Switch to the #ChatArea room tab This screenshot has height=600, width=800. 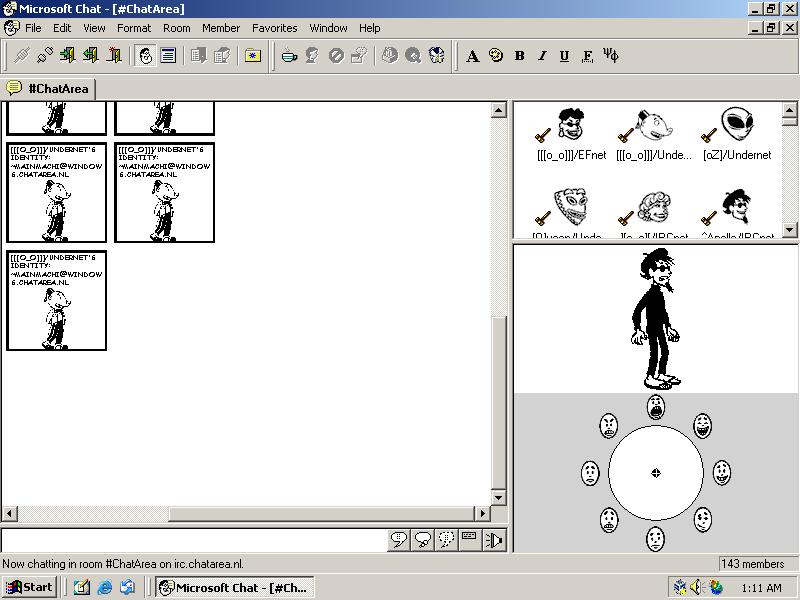coord(48,89)
